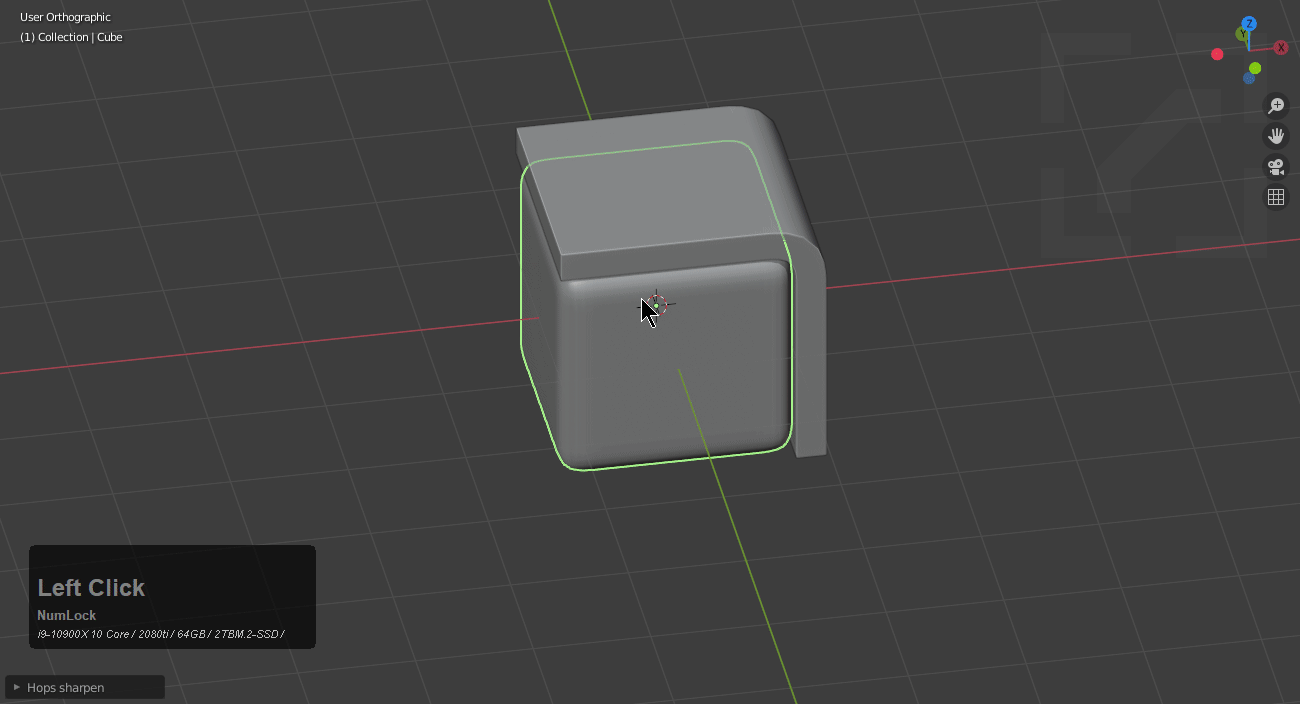Click the hand pan view icon

(x=1276, y=136)
